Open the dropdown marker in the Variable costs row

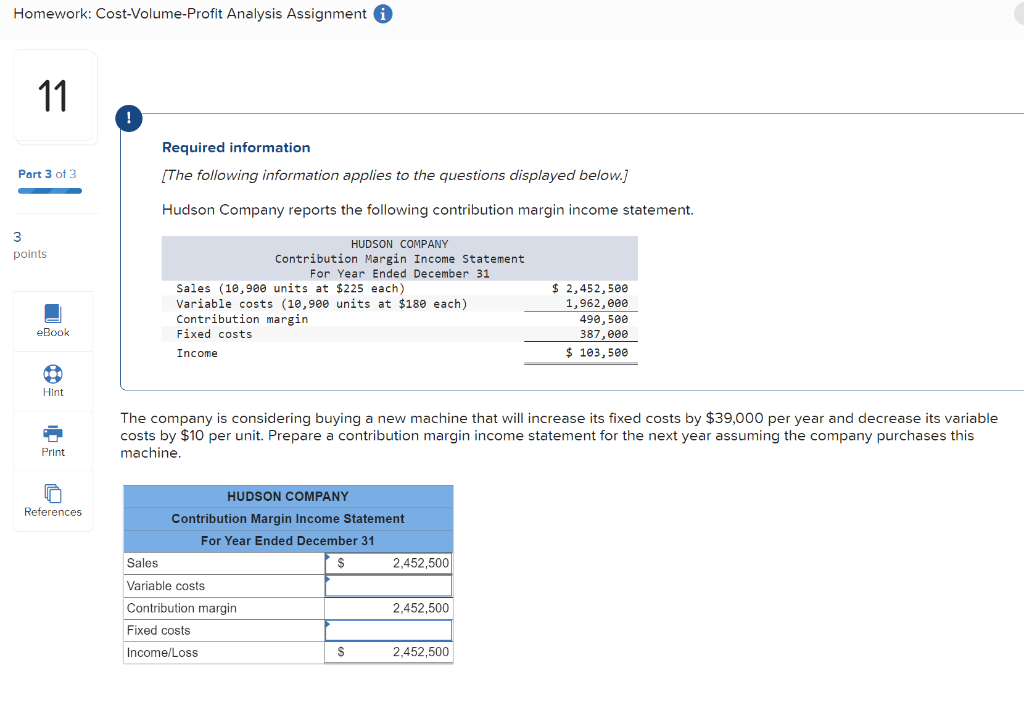(x=328, y=580)
